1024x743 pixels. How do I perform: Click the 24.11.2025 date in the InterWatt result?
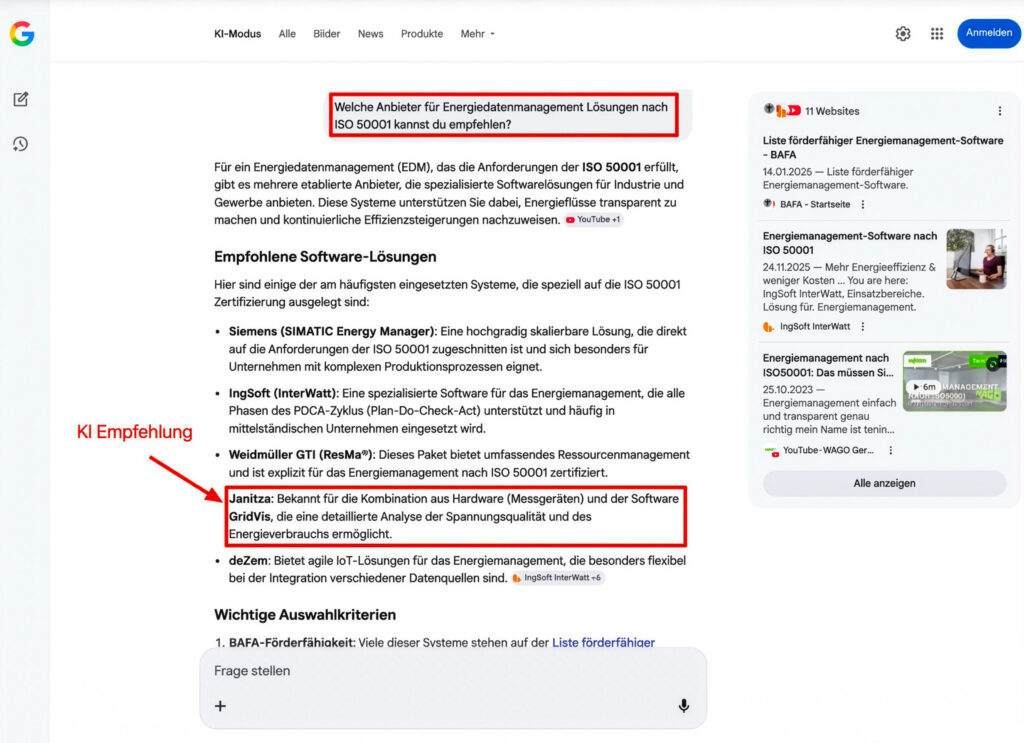point(786,267)
